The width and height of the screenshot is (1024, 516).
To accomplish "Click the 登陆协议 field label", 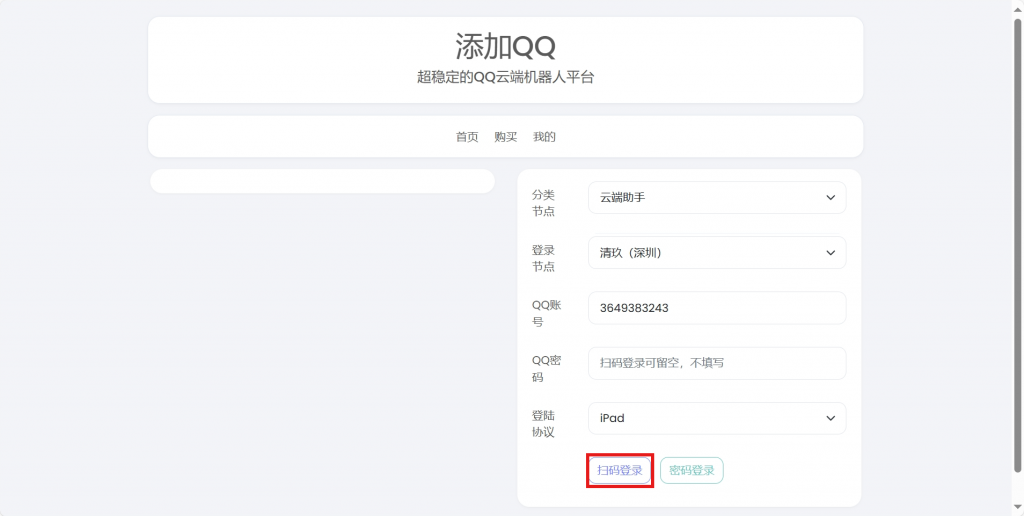I will tap(543, 424).
